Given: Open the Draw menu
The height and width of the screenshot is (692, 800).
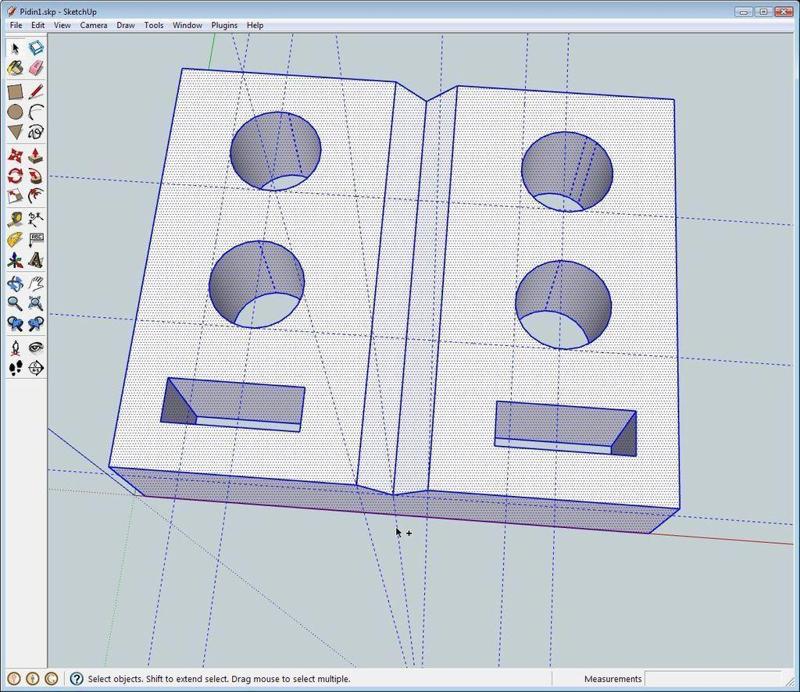Looking at the screenshot, I should coord(125,25).
